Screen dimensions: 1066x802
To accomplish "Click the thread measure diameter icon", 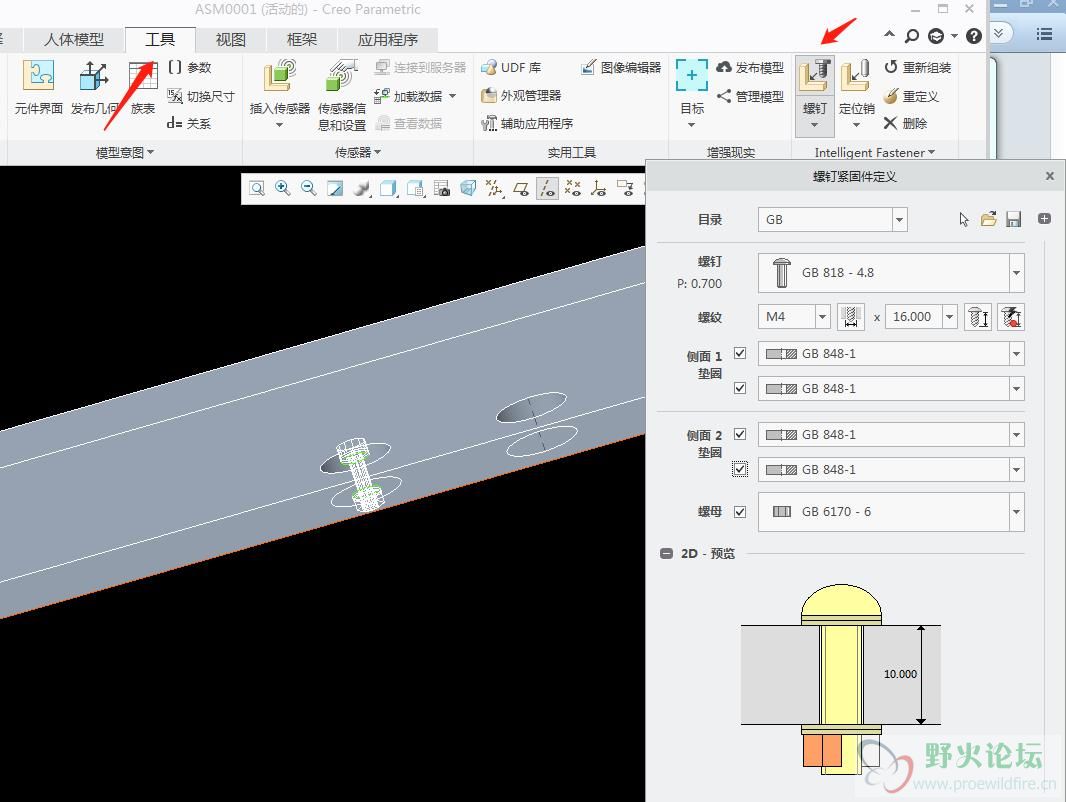I will tap(850, 317).
